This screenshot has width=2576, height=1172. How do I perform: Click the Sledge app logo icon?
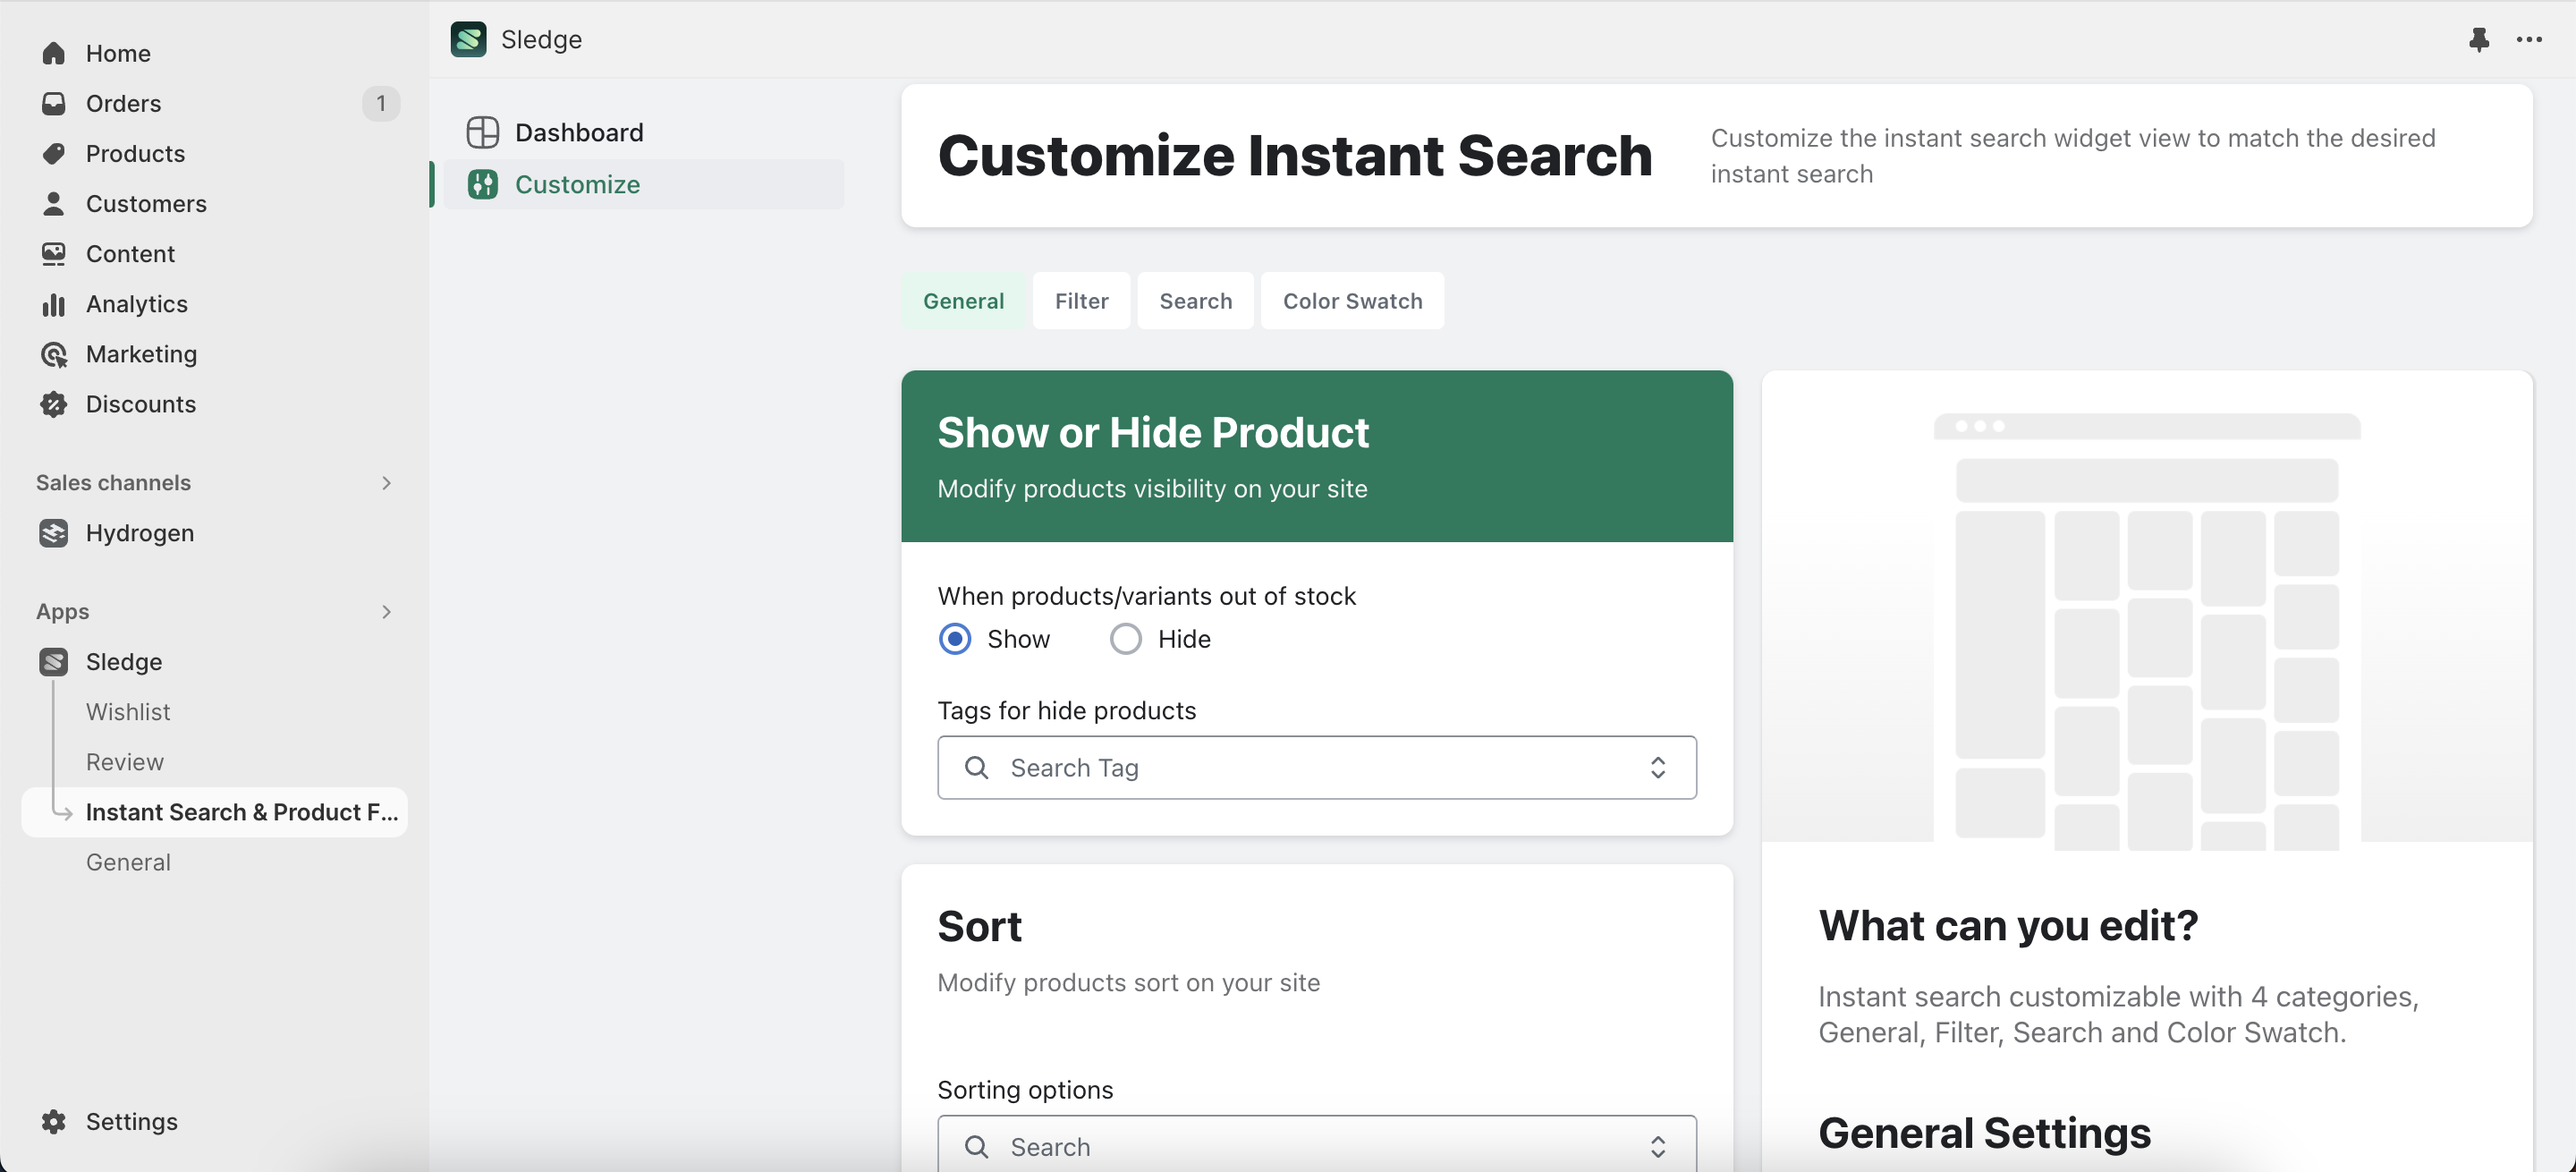(468, 39)
